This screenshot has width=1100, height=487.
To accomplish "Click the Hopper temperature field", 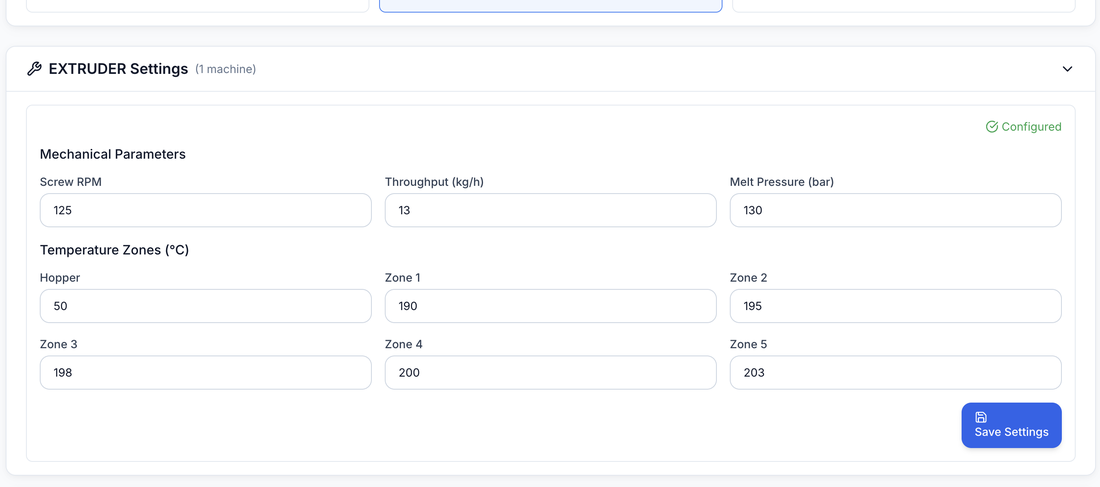I will pos(206,306).
